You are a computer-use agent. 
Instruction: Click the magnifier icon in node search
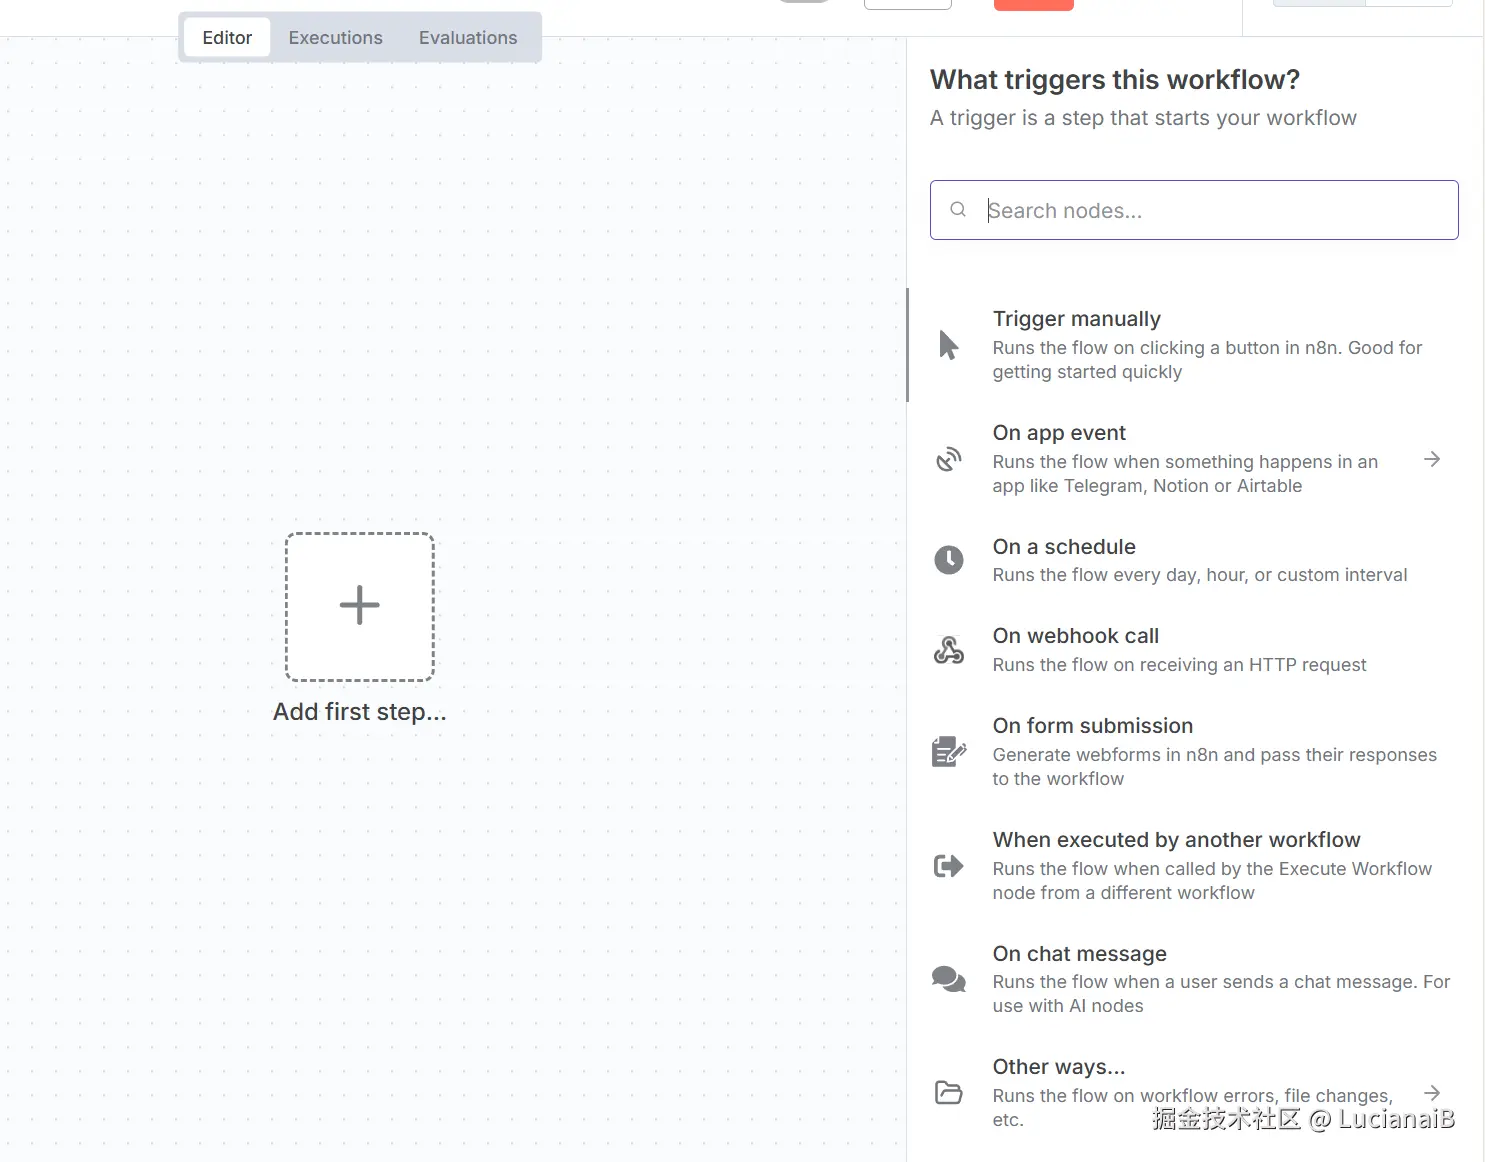pyautogui.click(x=958, y=210)
